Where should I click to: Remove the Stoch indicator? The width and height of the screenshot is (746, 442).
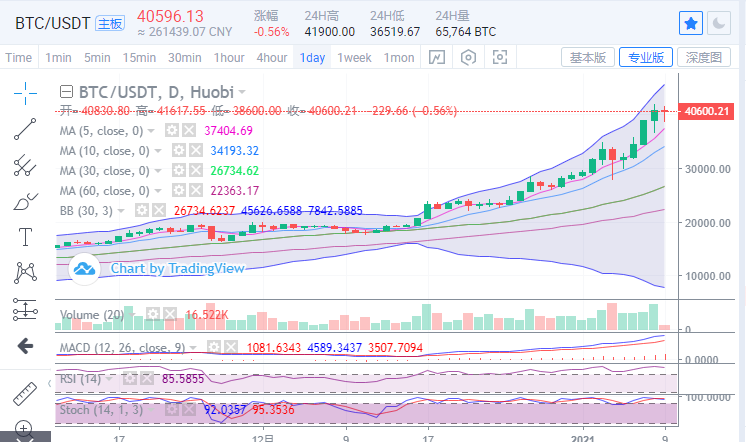pyautogui.click(x=189, y=410)
